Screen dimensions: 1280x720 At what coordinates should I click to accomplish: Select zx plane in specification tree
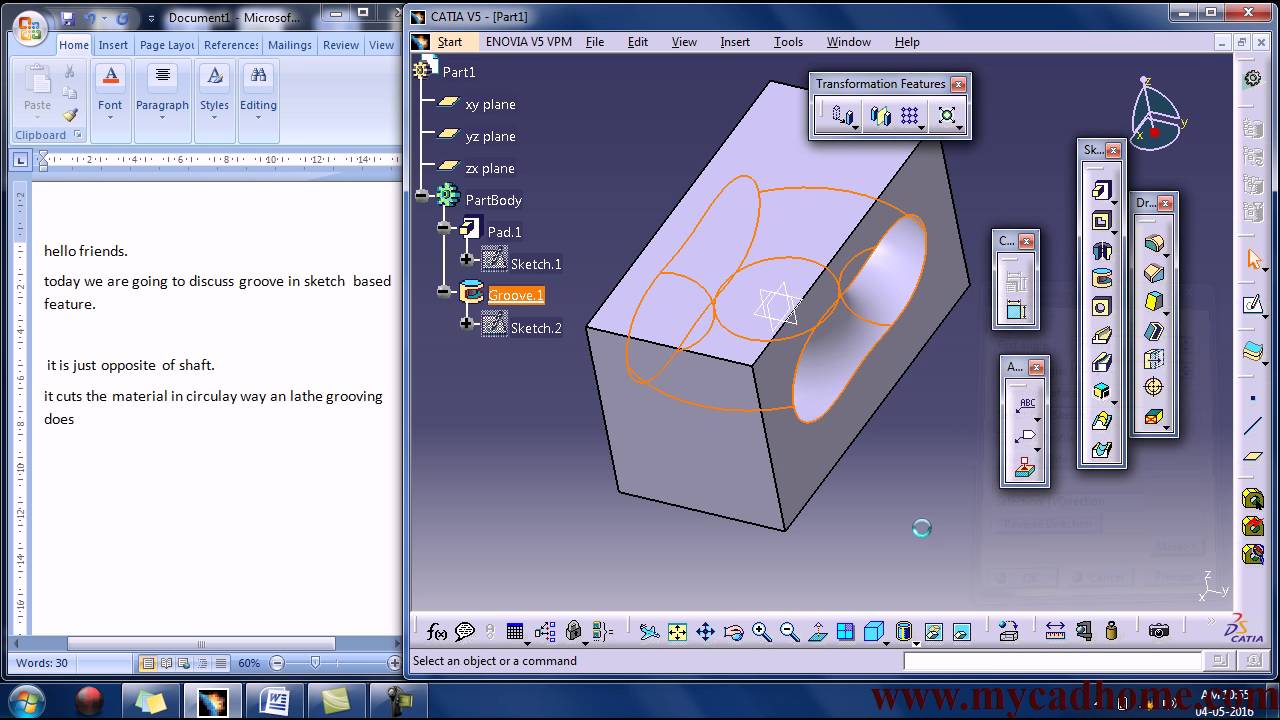pyautogui.click(x=490, y=168)
